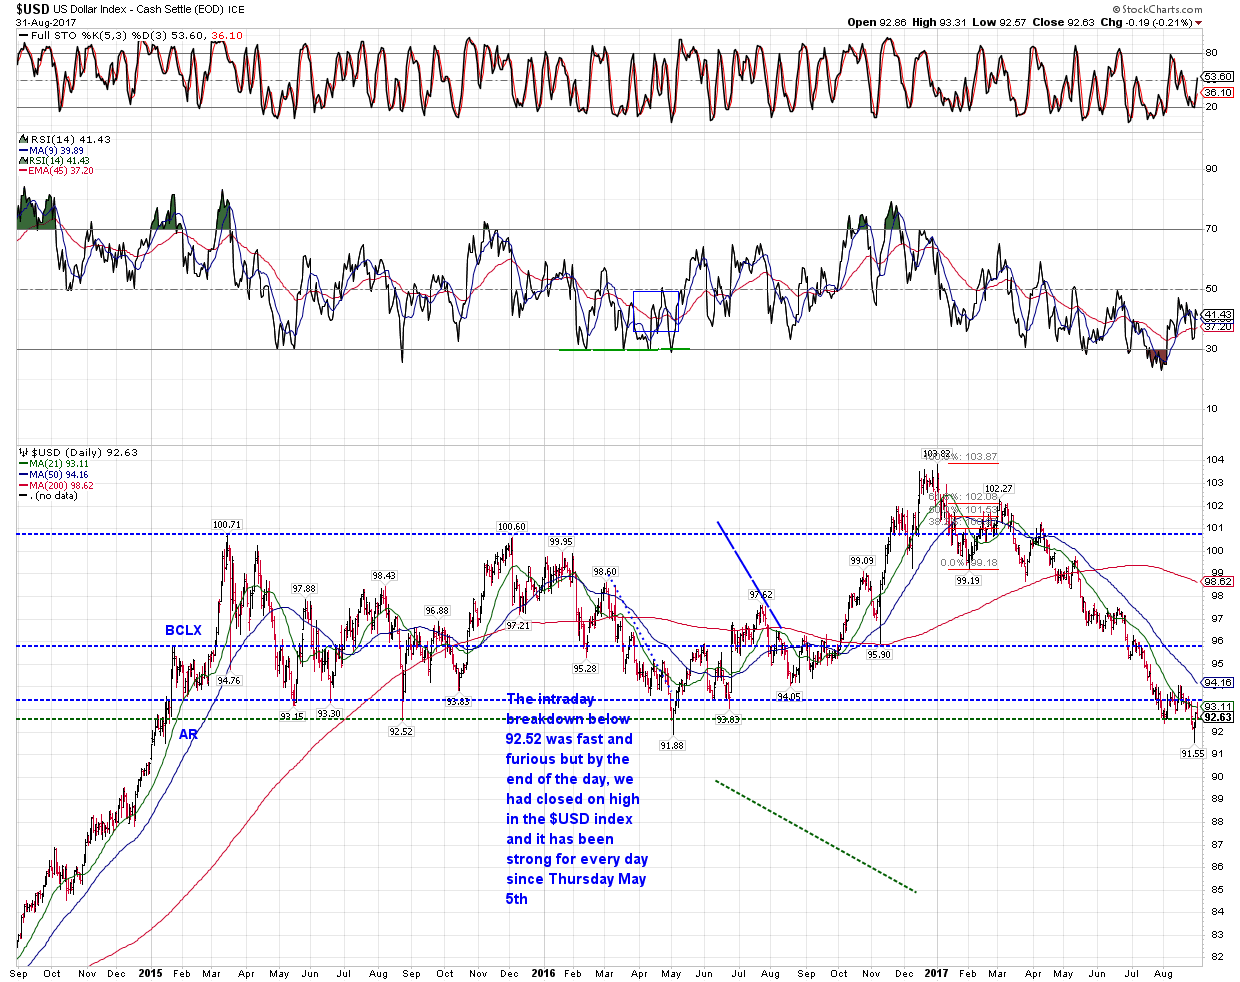
Task: Click the 91.88 low price label
Action: tap(672, 745)
